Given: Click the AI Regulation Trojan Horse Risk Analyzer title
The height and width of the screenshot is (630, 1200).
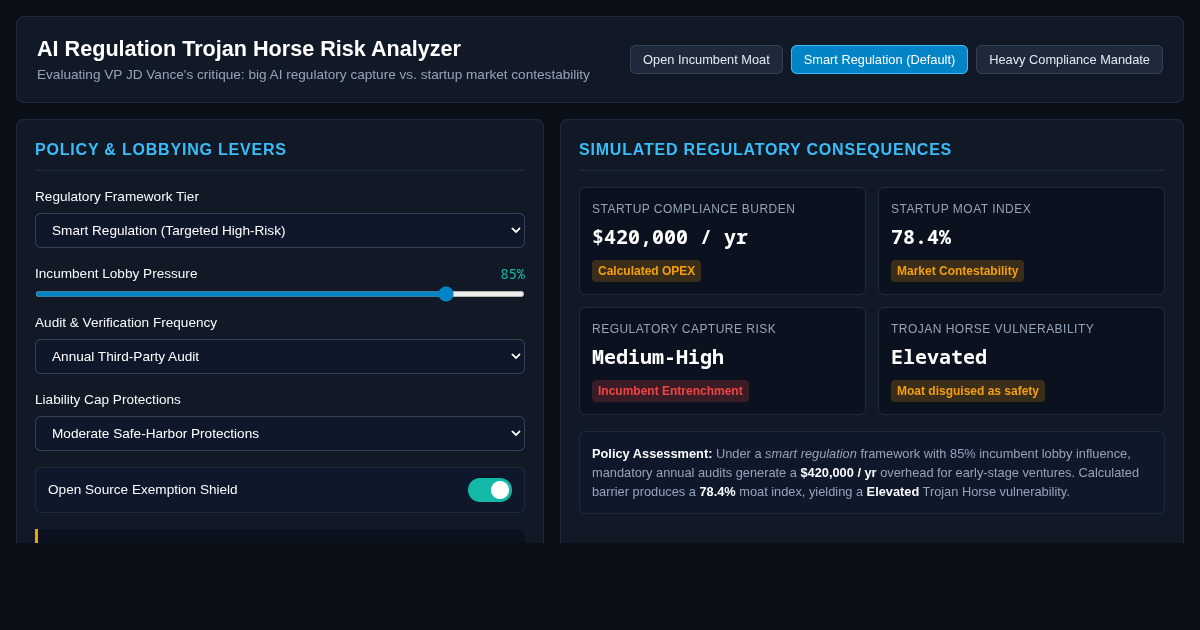Looking at the screenshot, I should [249, 48].
